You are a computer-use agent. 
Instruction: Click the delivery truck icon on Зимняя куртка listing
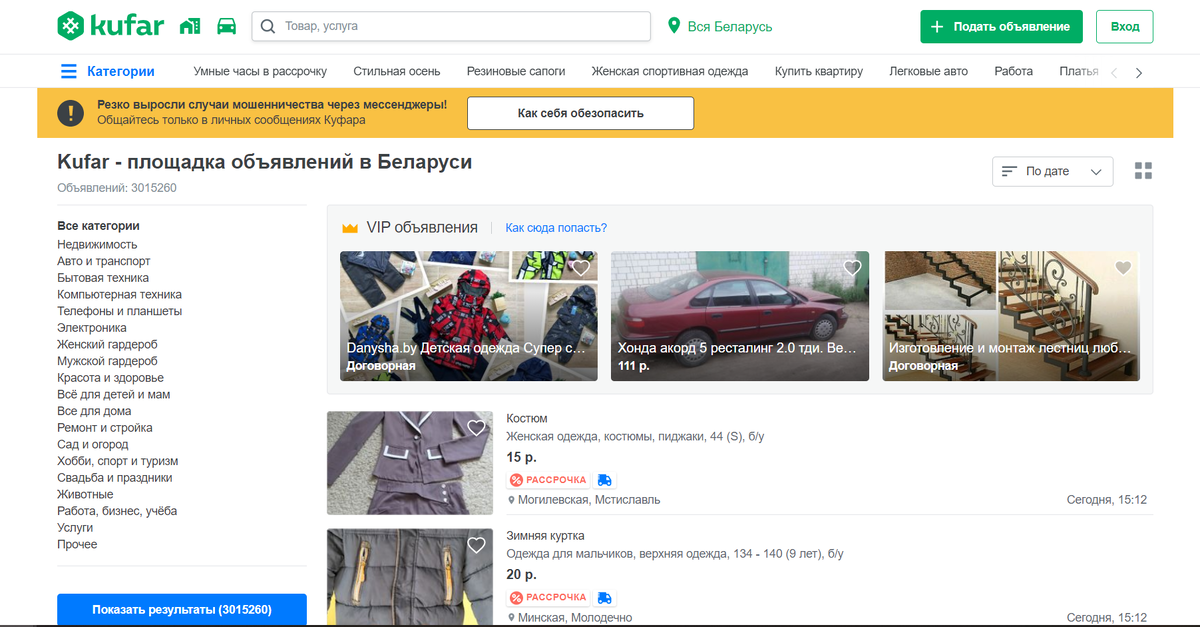604,597
